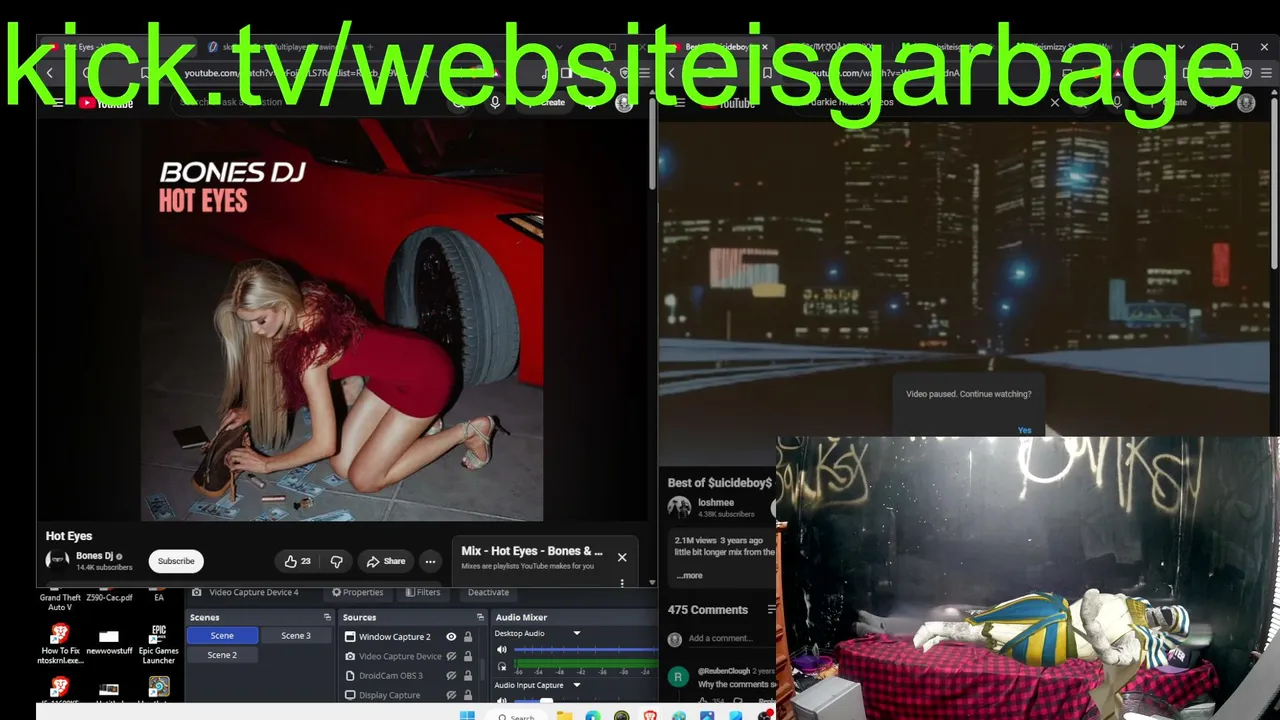Toggle lock on DroidCam OBS 3
Screen dimensions: 1280x720
(x=467, y=676)
